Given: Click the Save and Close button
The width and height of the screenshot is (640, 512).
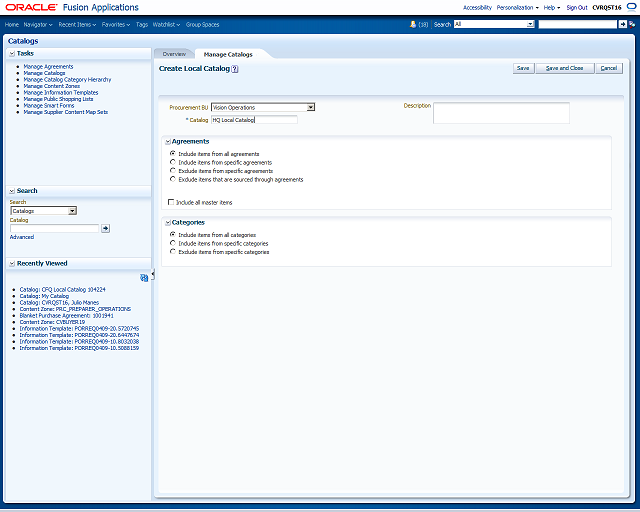Looking at the screenshot, I should (x=564, y=68).
